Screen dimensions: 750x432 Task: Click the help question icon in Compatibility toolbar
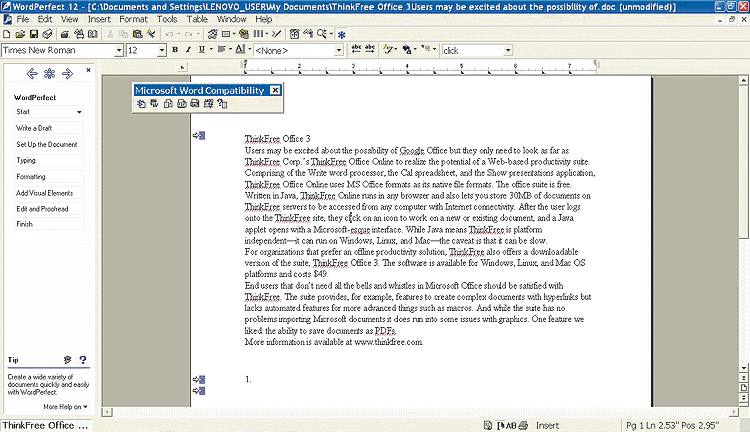pos(222,104)
